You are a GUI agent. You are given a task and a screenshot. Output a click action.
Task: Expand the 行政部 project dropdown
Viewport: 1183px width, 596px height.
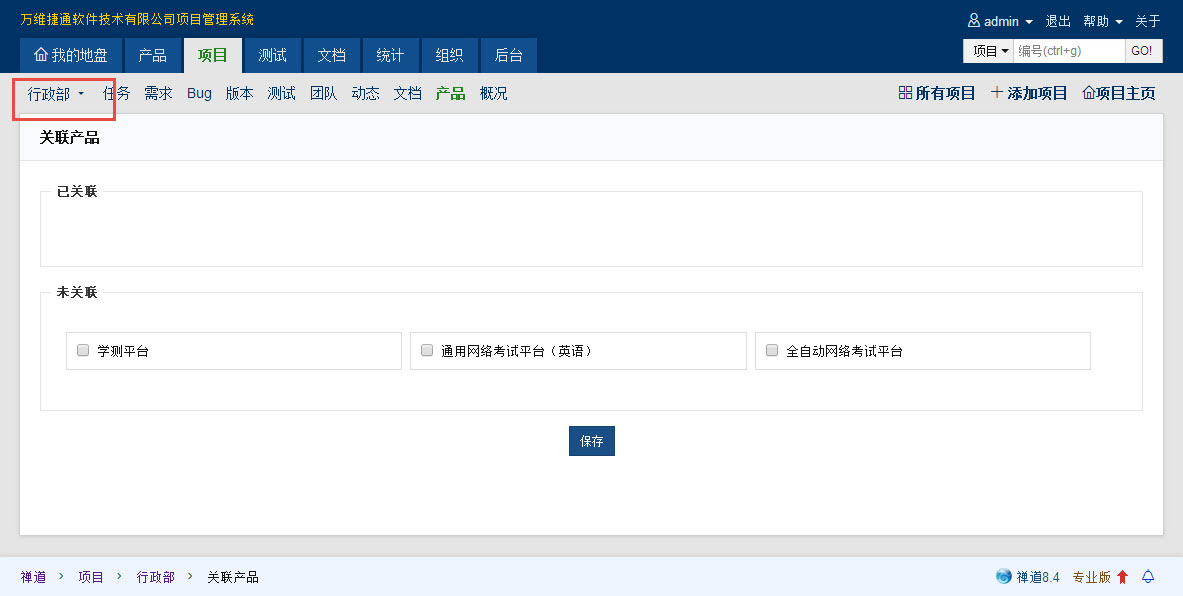click(56, 94)
